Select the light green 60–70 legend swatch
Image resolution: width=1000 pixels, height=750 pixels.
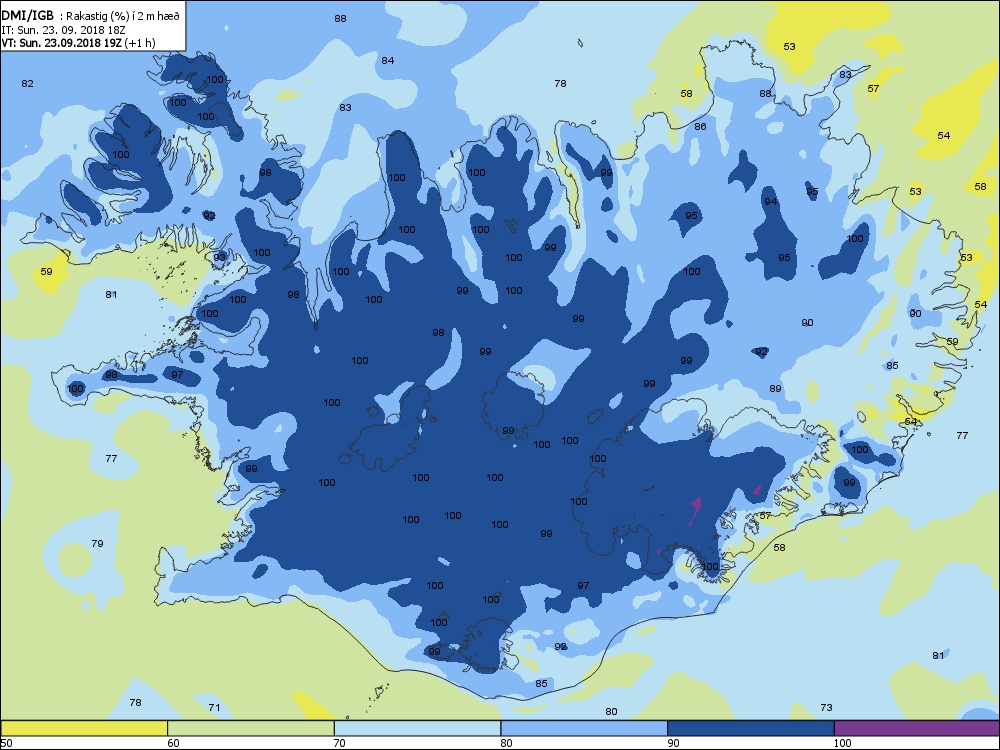click(x=251, y=728)
